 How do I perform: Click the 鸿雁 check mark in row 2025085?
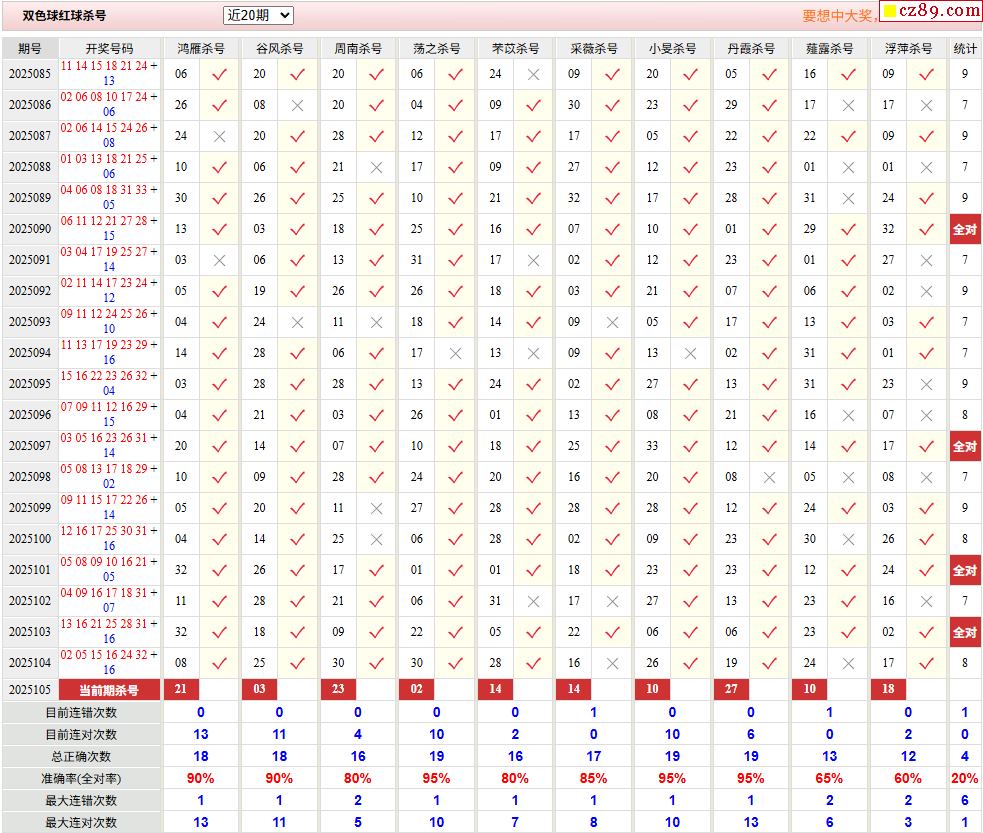(219, 74)
